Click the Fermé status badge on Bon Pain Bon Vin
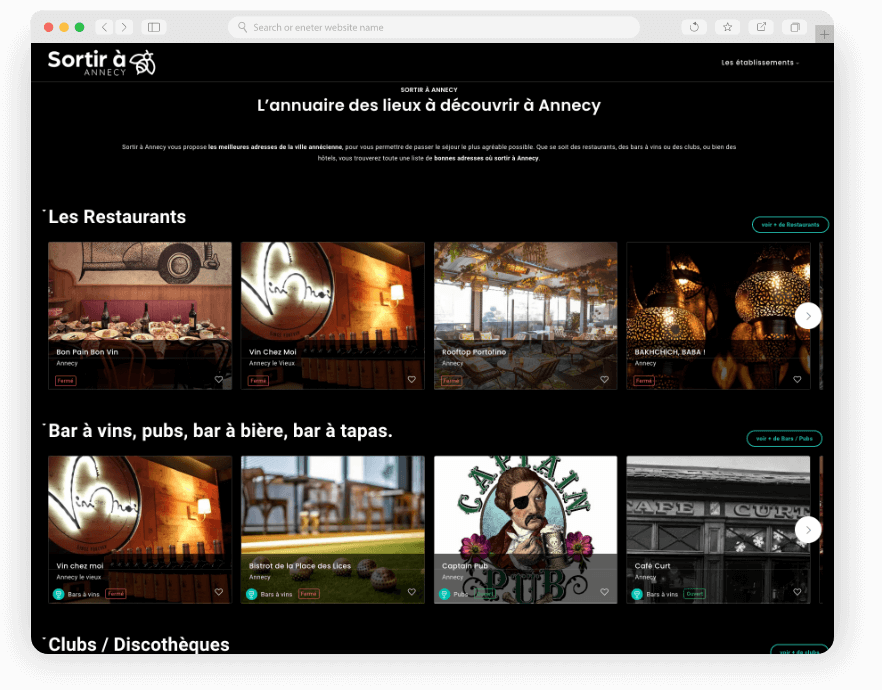The image size is (882, 690). tap(65, 381)
